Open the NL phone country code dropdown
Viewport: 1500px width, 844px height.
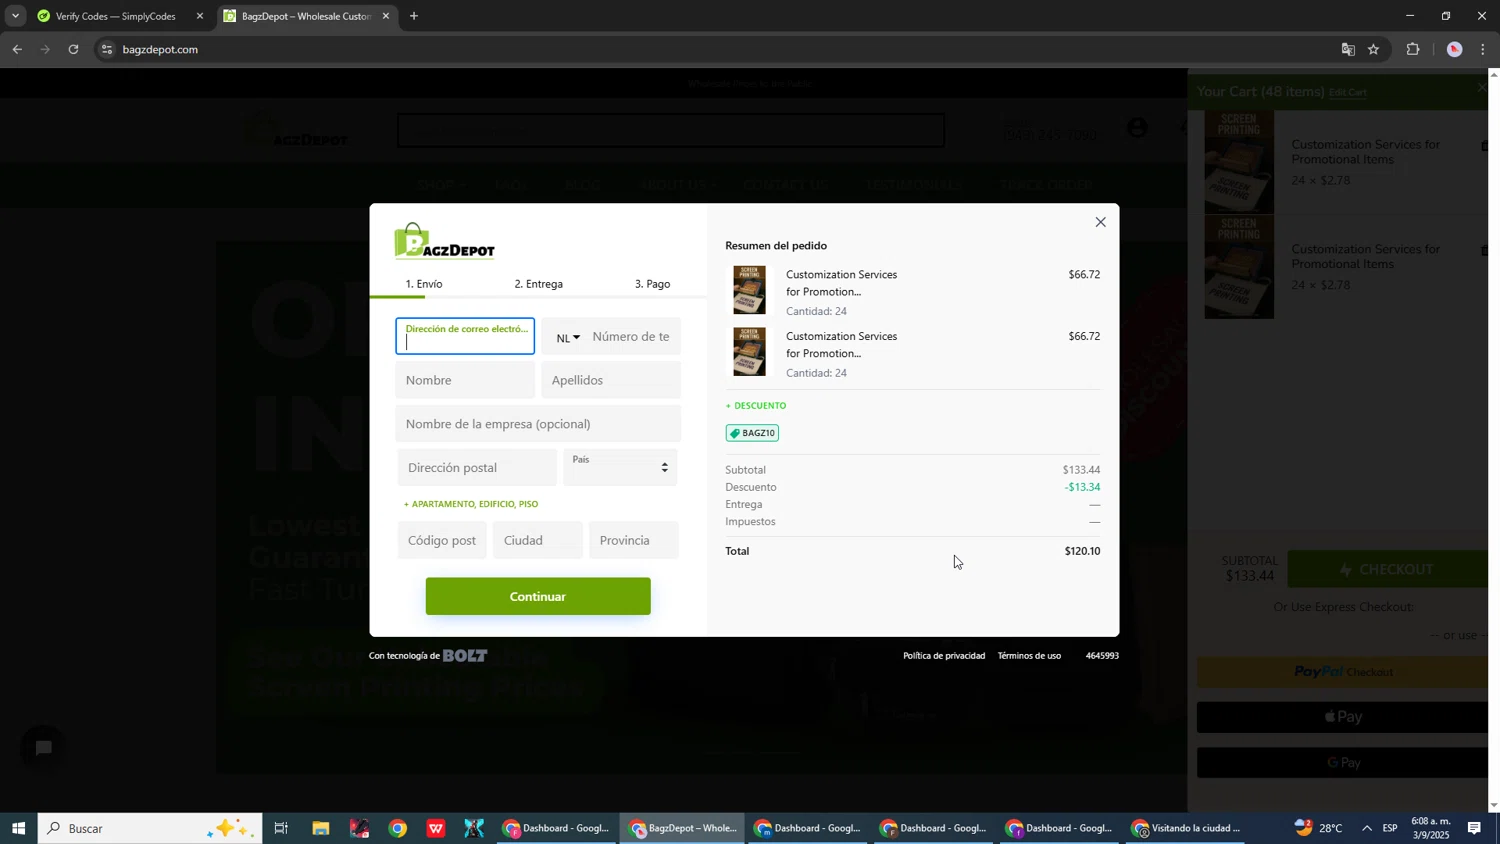(x=567, y=337)
